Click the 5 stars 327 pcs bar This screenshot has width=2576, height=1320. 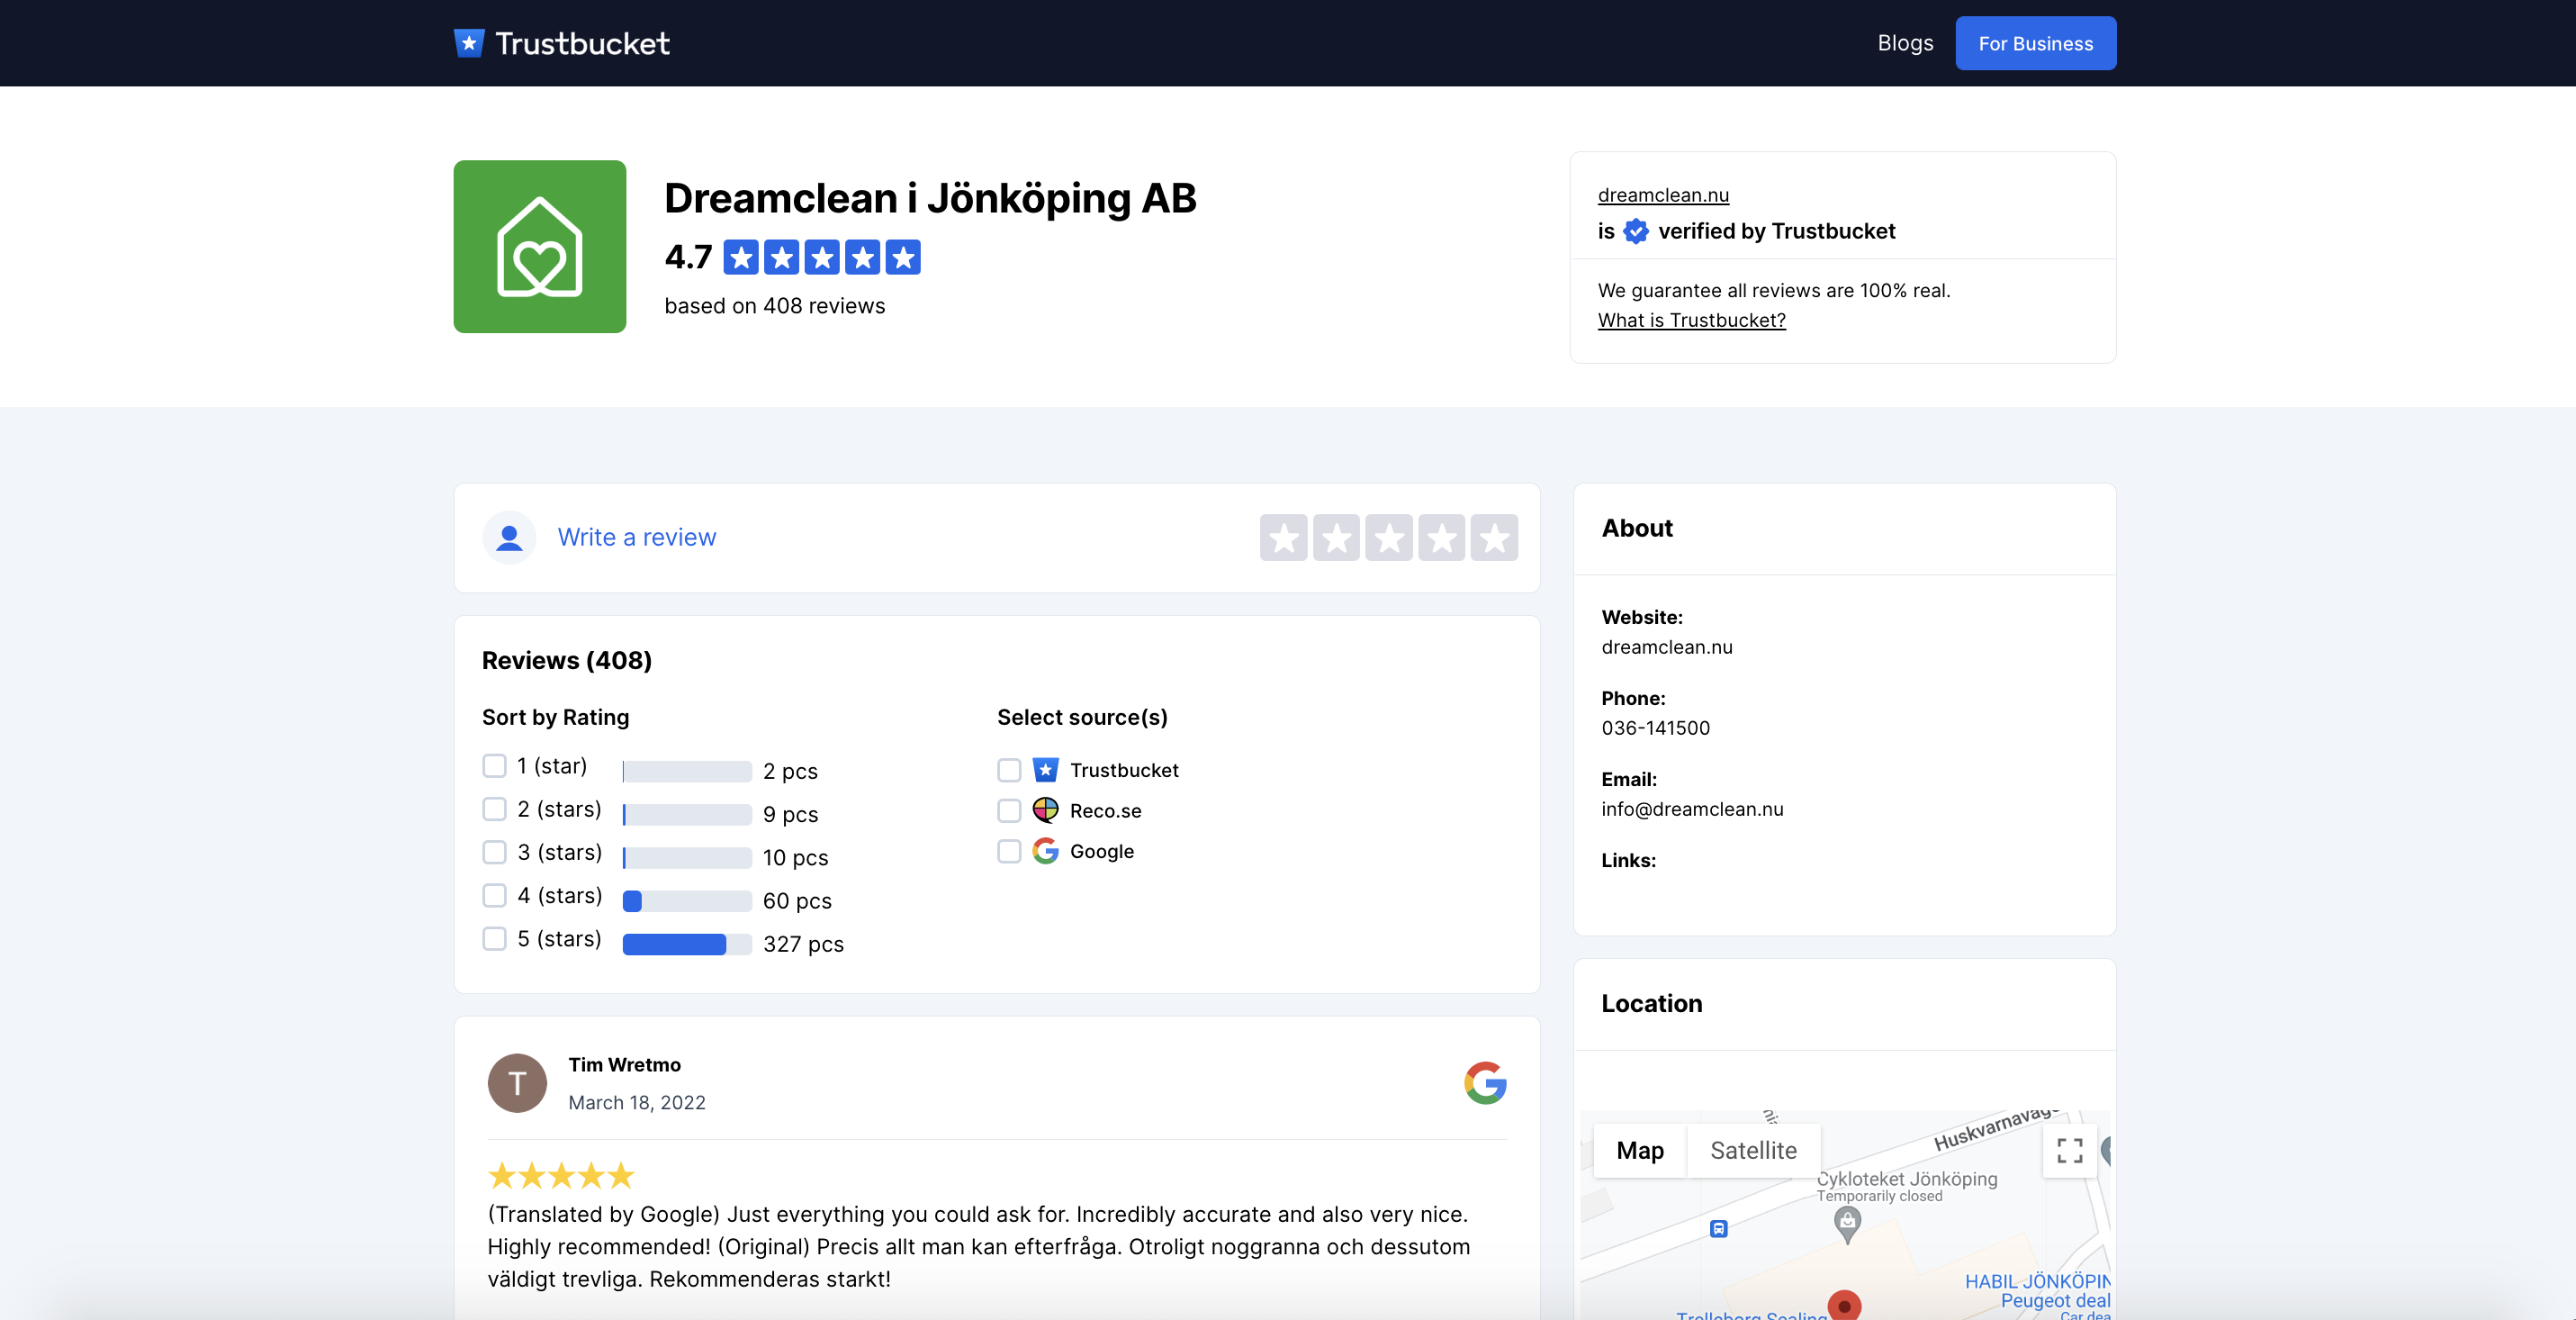687,944
